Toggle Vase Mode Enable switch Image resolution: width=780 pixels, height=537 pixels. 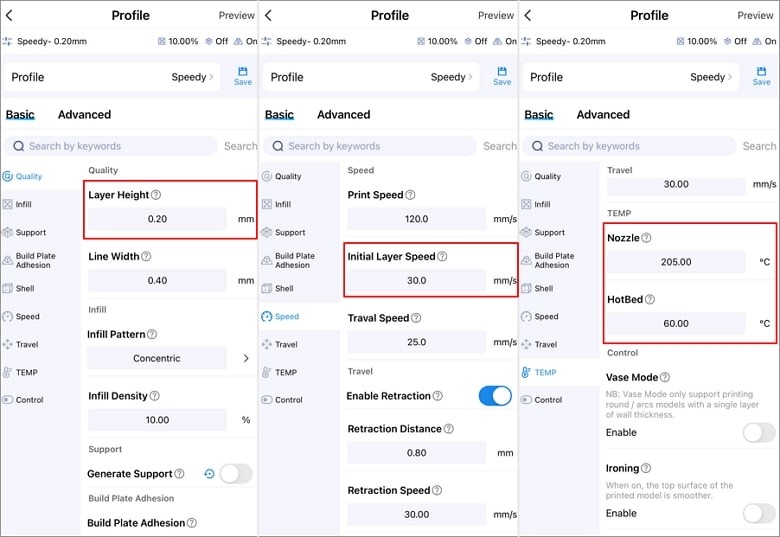(758, 432)
